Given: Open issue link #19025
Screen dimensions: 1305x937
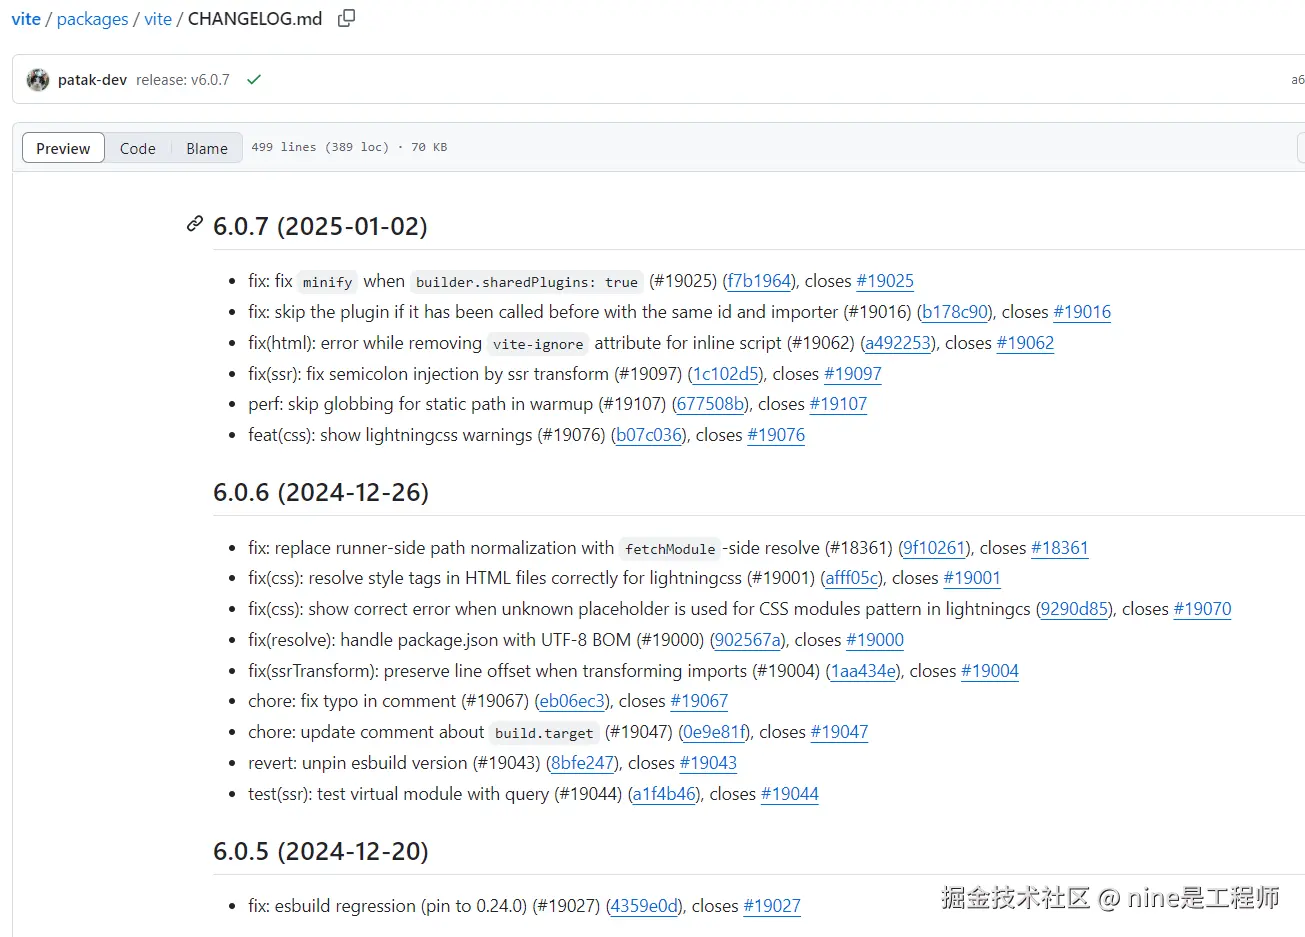Looking at the screenshot, I should pos(885,281).
